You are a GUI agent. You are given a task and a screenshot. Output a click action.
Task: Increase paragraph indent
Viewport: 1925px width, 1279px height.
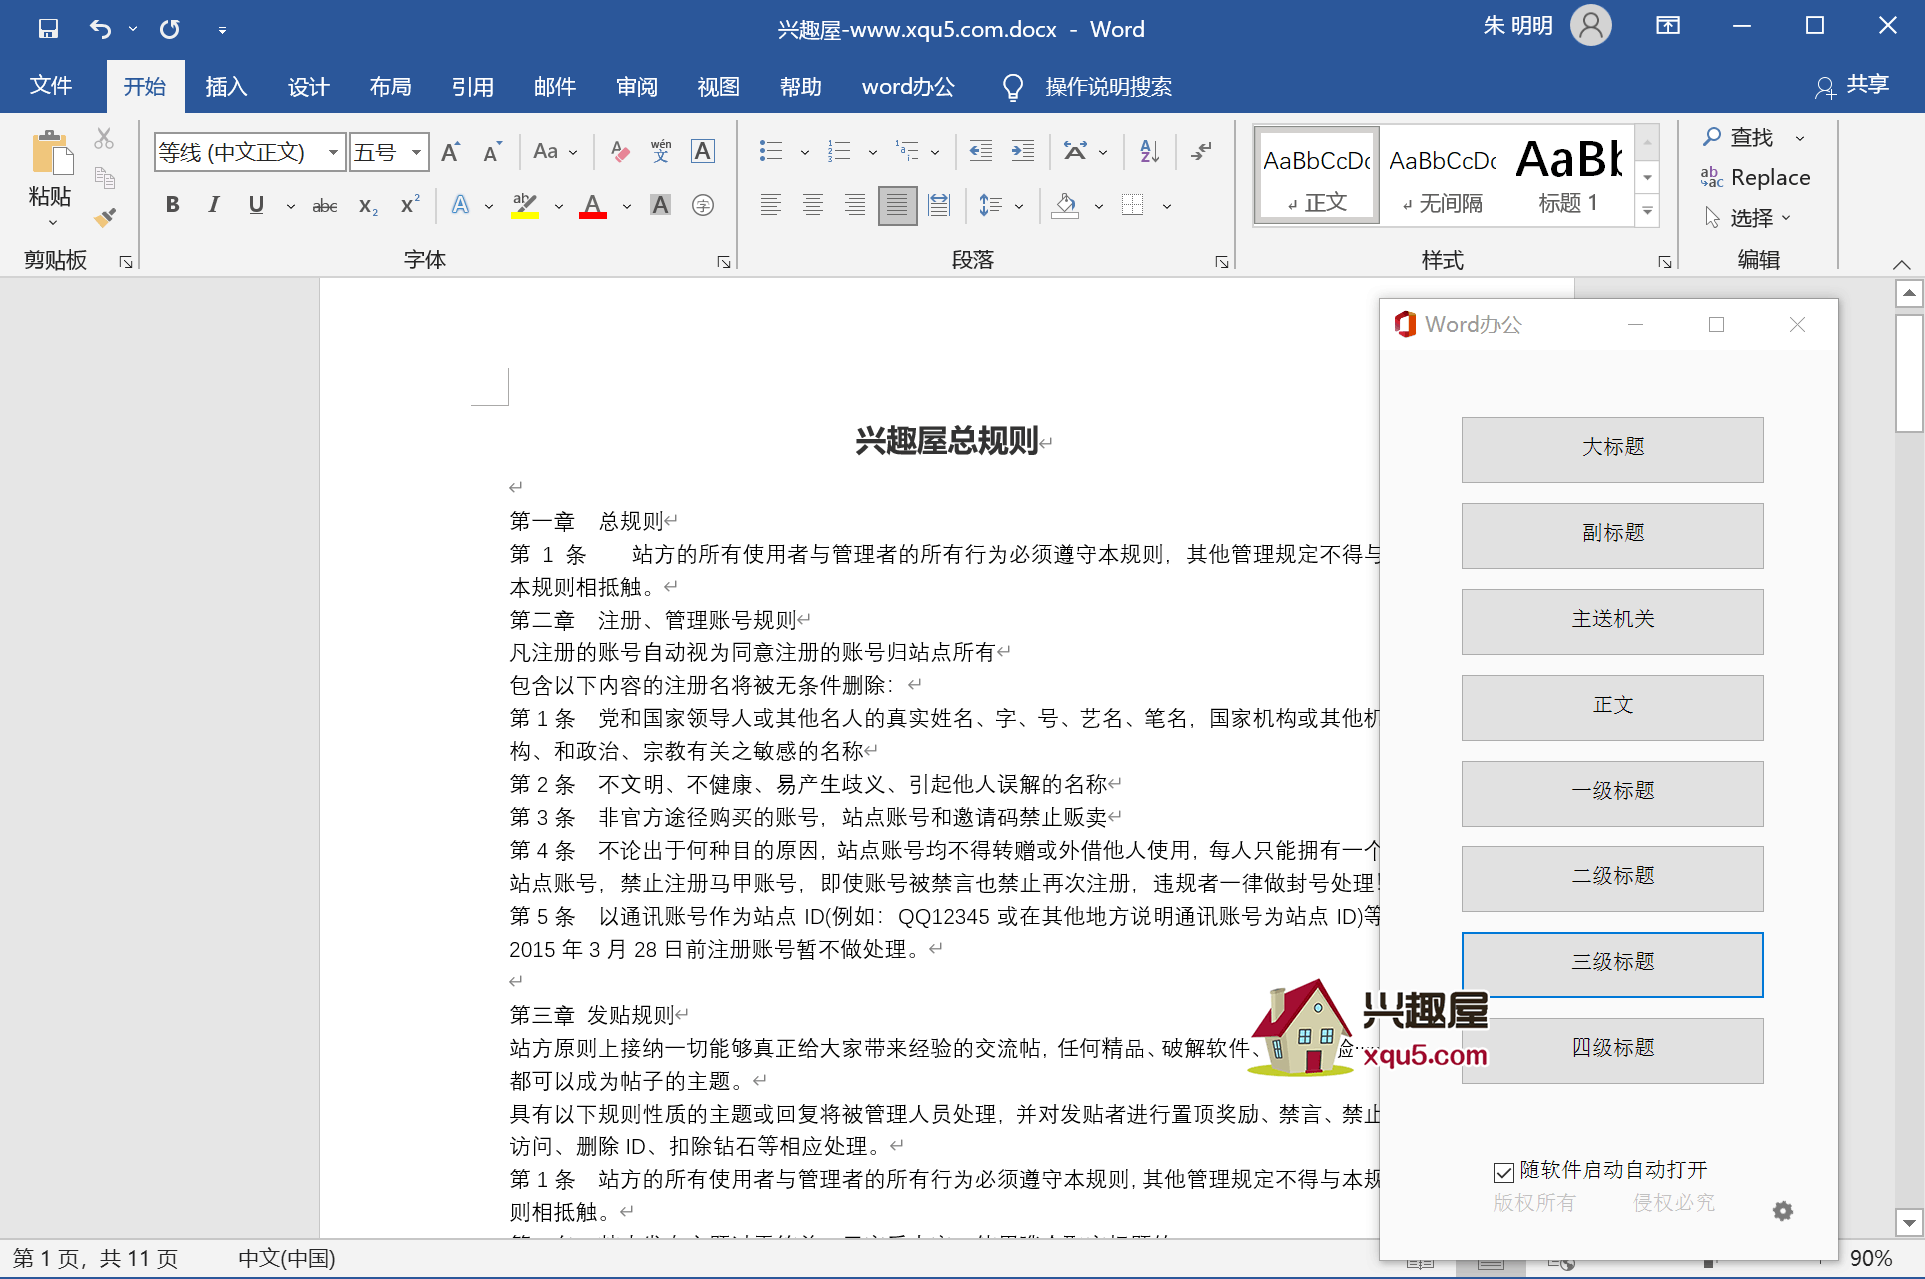(x=1023, y=152)
